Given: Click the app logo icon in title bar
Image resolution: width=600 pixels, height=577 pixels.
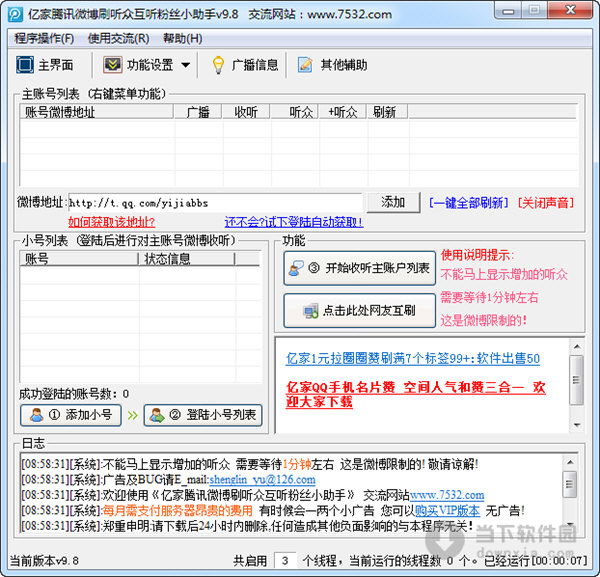Looking at the screenshot, I should coord(16,15).
